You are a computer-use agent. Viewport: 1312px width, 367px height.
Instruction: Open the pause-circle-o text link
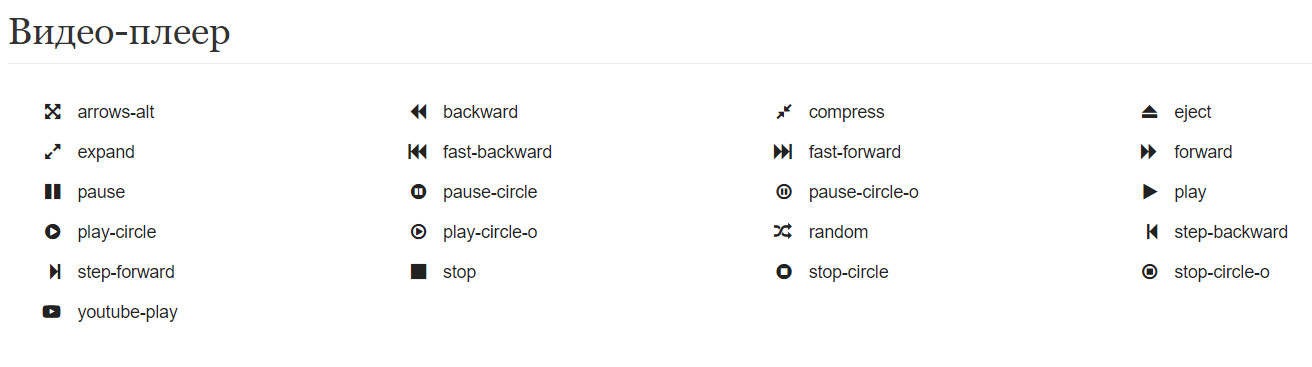(863, 192)
